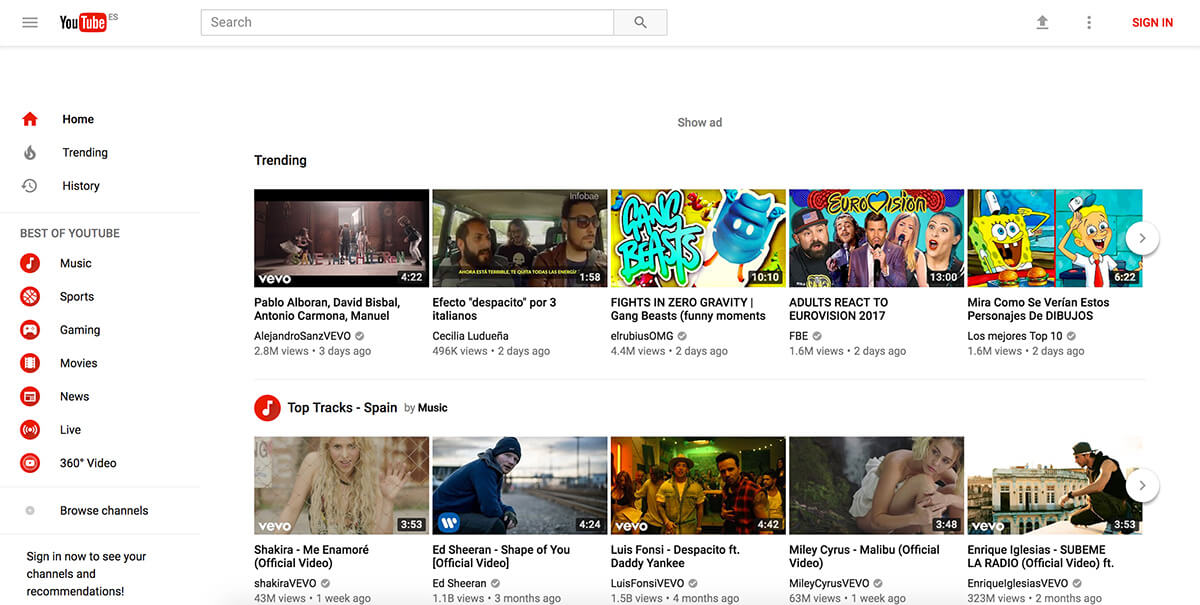Open Shakira Me Enamoré video thumbnail
Image resolution: width=1200 pixels, height=605 pixels.
[x=341, y=486]
